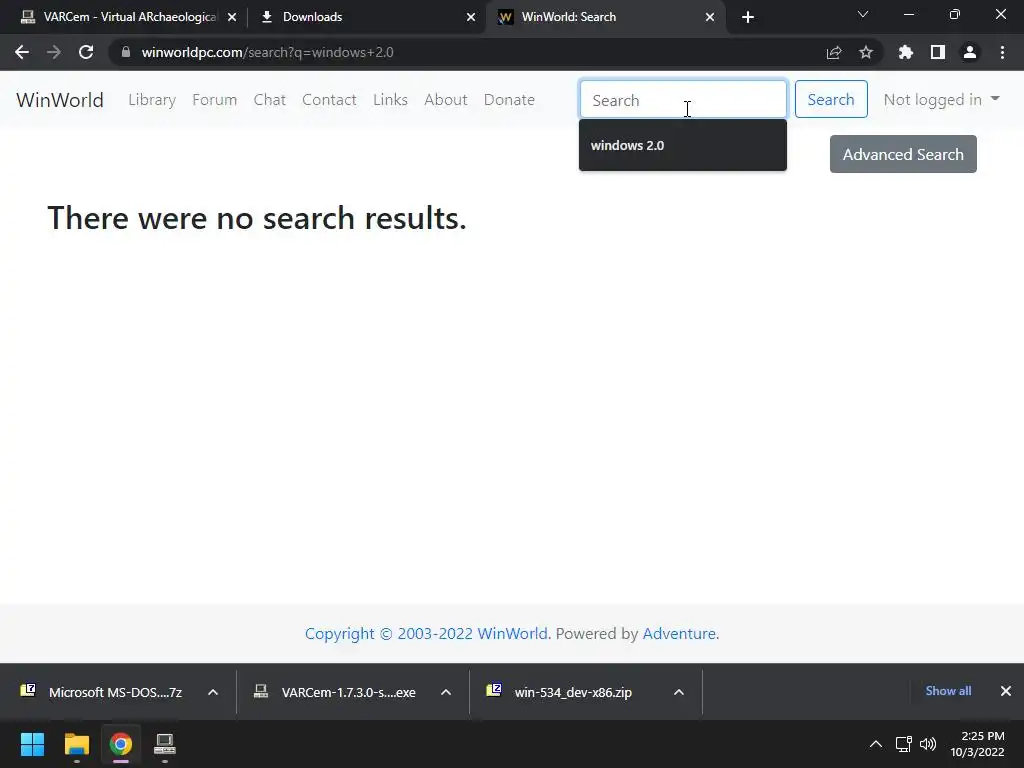Follow the Adventure link in footer

coord(680,634)
